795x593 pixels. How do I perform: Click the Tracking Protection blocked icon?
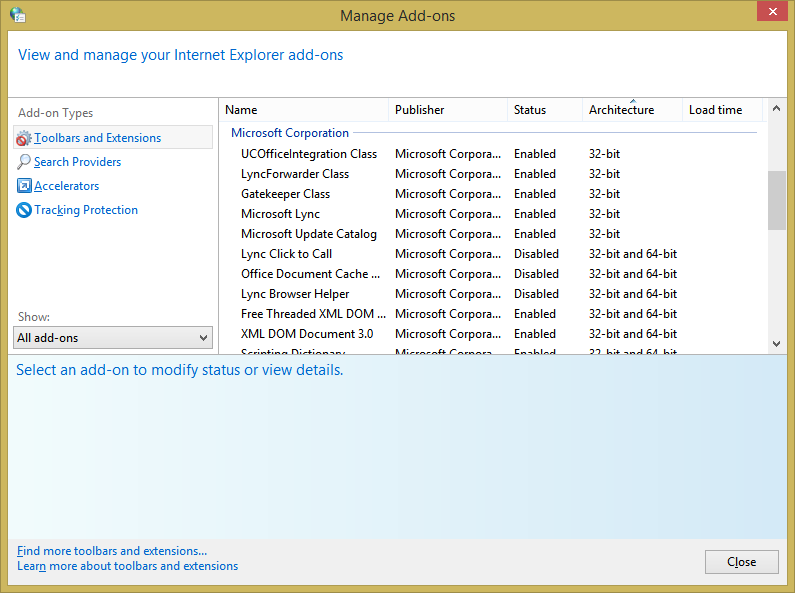[x=24, y=210]
